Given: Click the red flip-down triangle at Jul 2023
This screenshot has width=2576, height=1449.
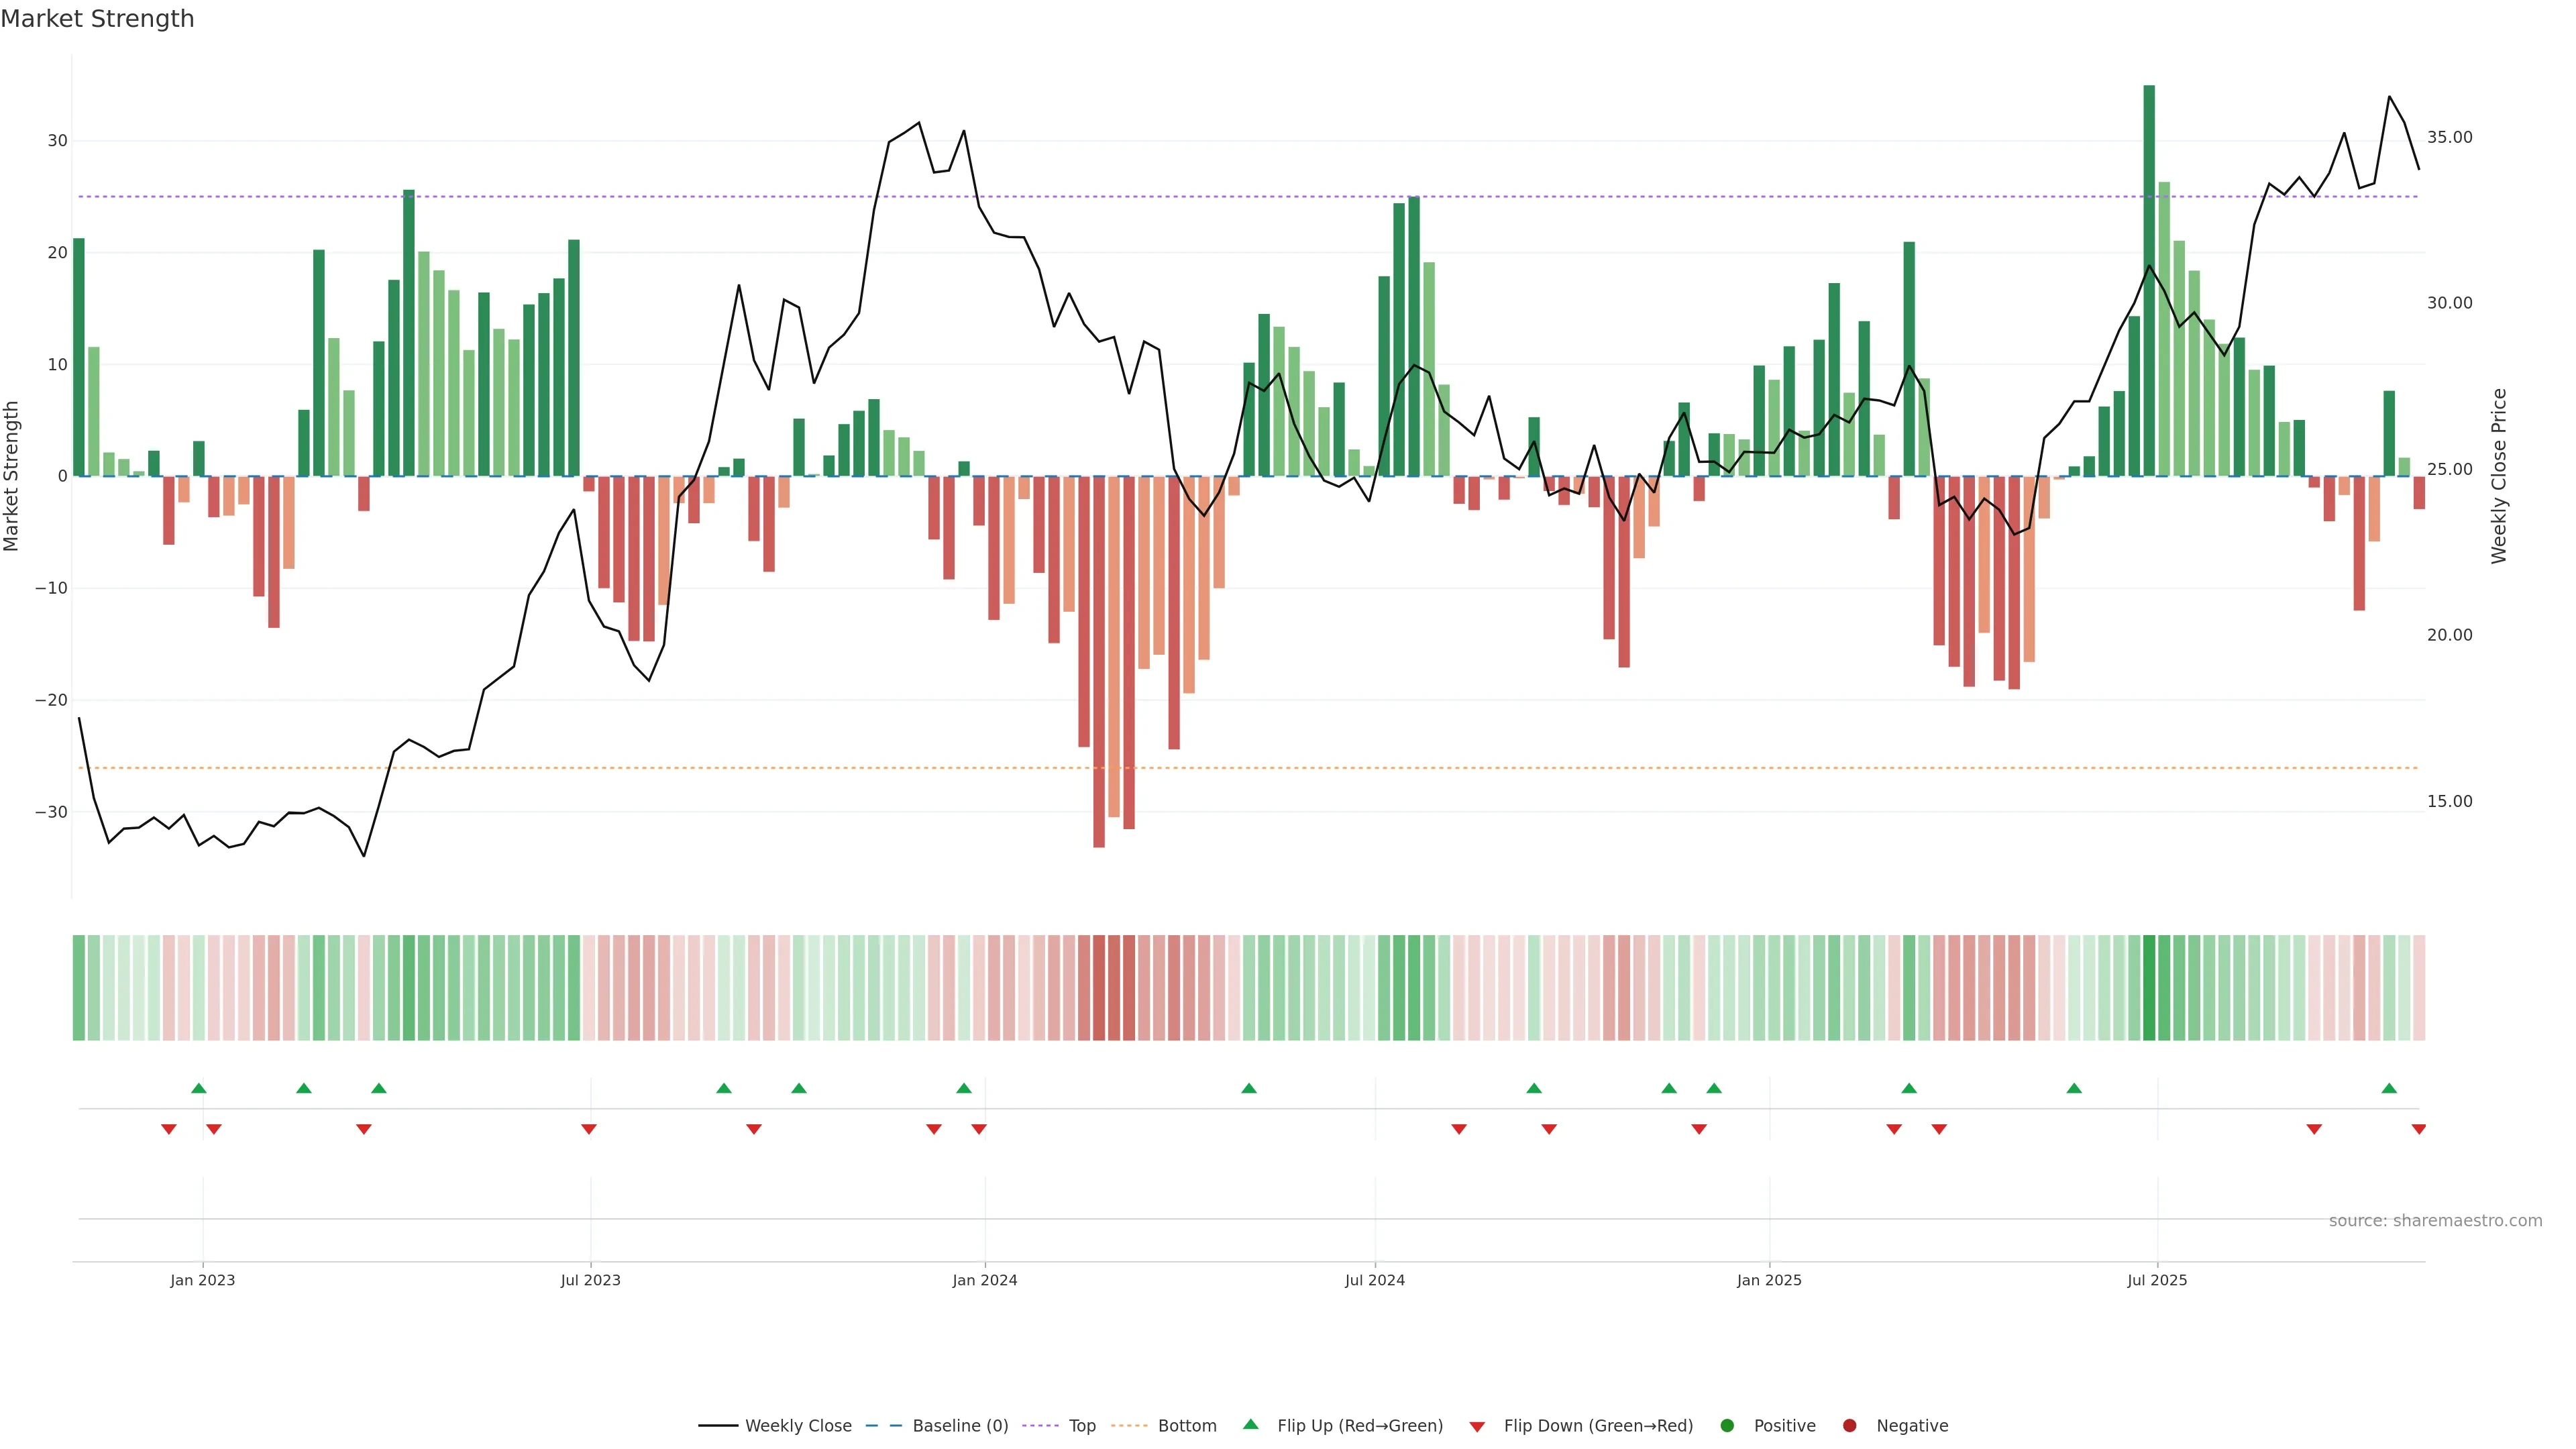Looking at the screenshot, I should click(589, 1129).
